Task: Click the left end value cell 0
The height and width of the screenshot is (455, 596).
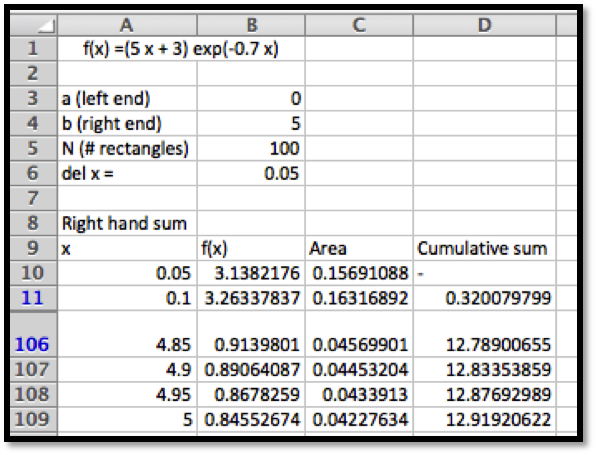Action: 251,99
